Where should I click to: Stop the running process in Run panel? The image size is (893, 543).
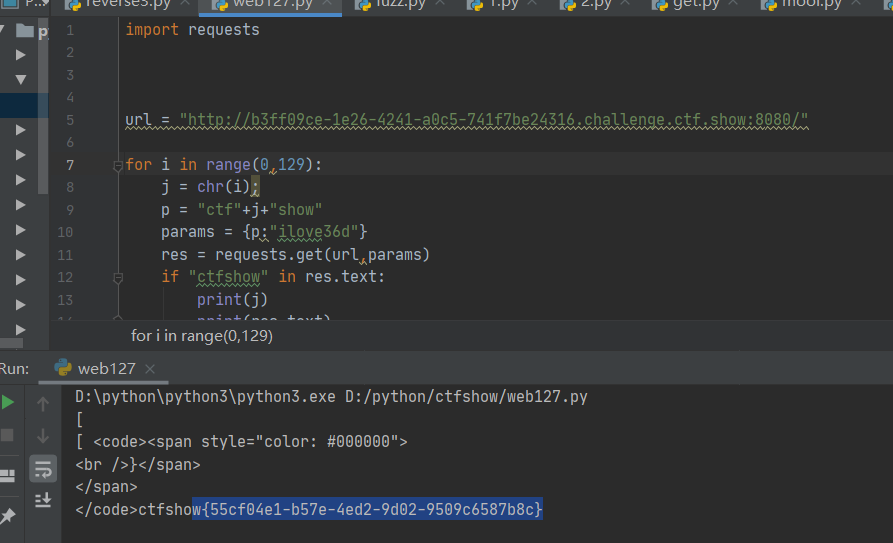coord(7,435)
